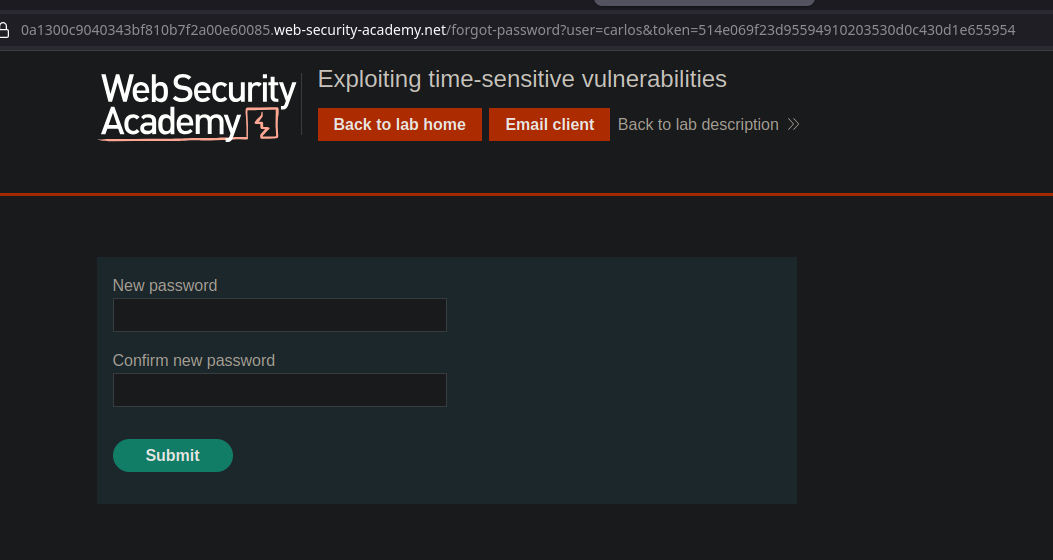
Task: Click the 'Academy' word in the logo
Action: (170, 123)
